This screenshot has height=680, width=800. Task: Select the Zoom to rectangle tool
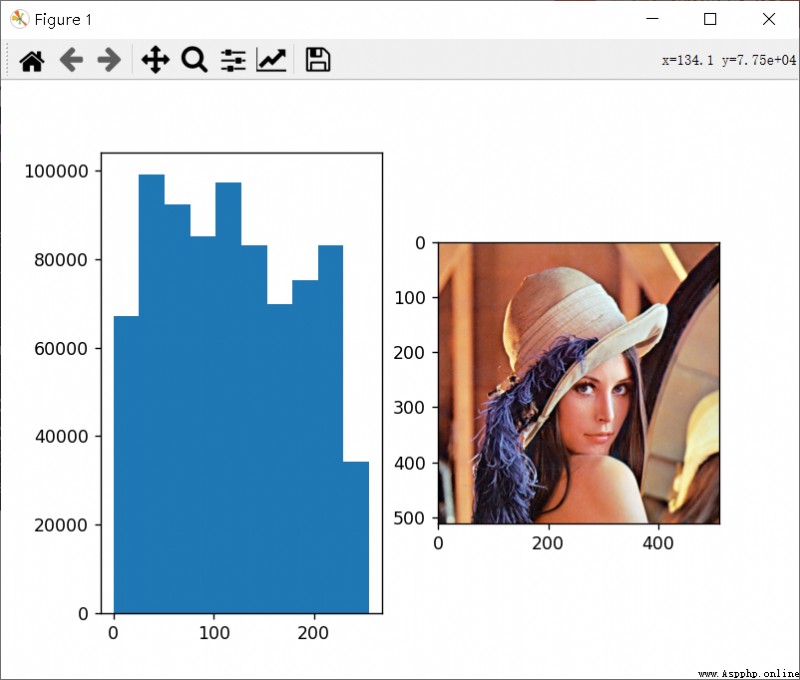point(194,60)
